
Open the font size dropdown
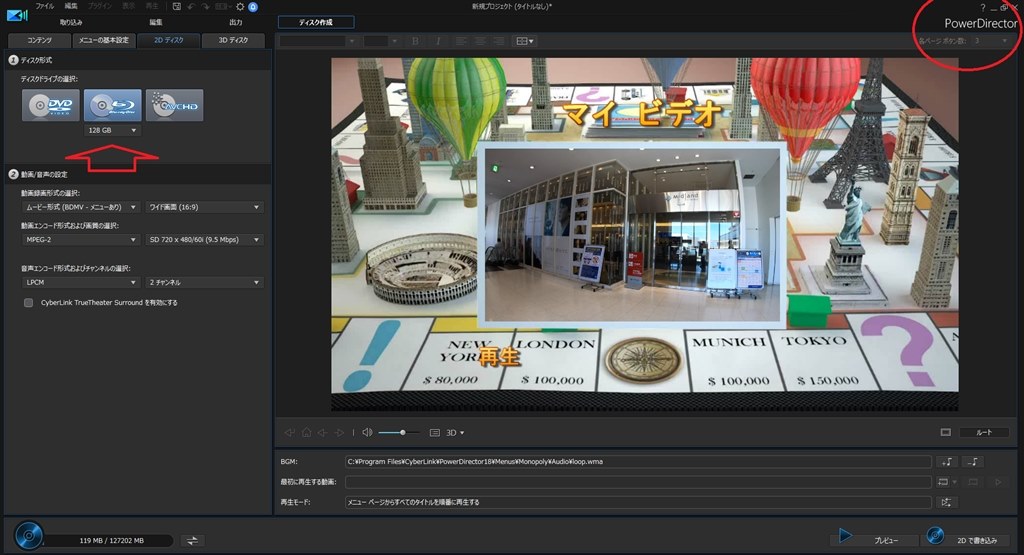point(381,41)
